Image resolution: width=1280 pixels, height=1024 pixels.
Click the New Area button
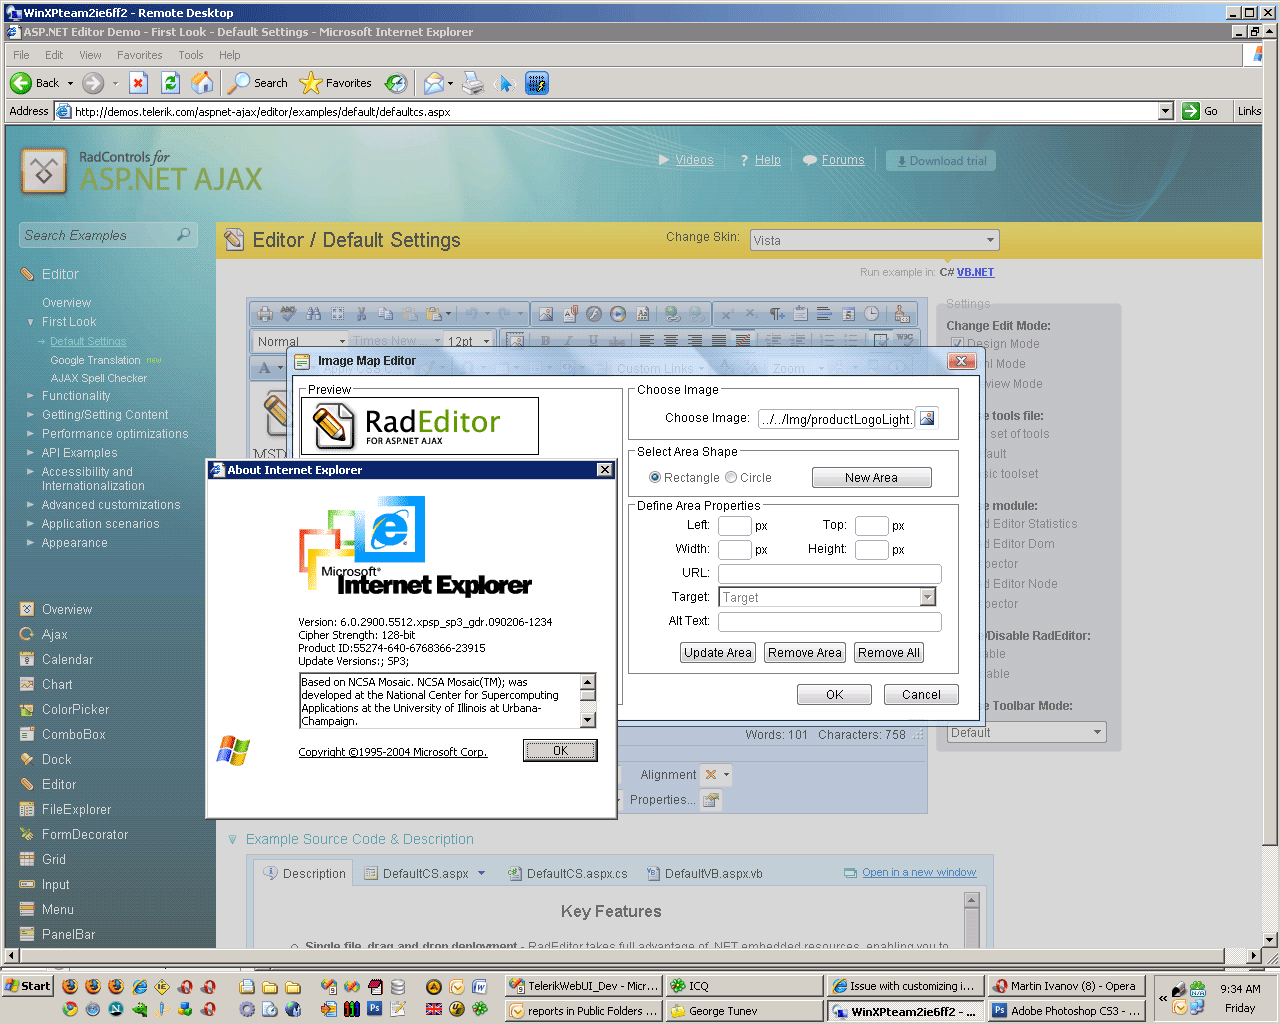click(871, 478)
